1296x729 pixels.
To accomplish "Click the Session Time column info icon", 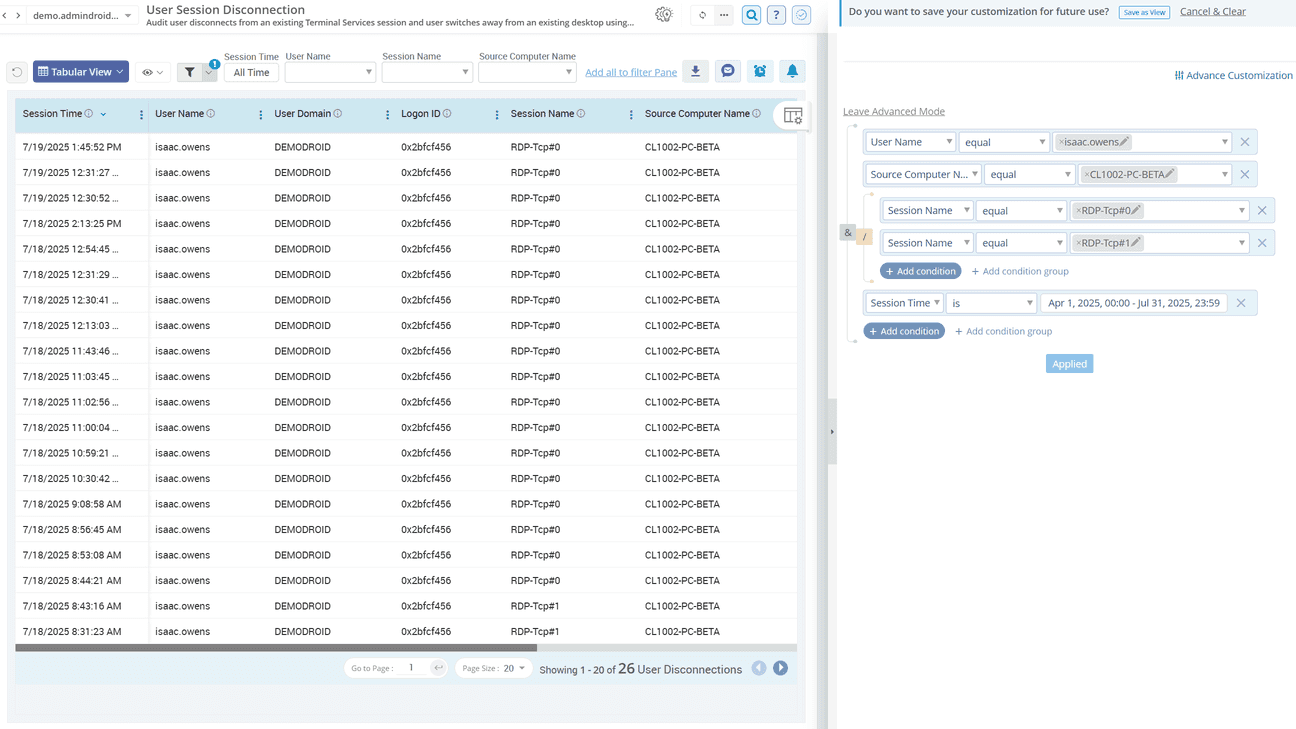I will [x=89, y=114].
